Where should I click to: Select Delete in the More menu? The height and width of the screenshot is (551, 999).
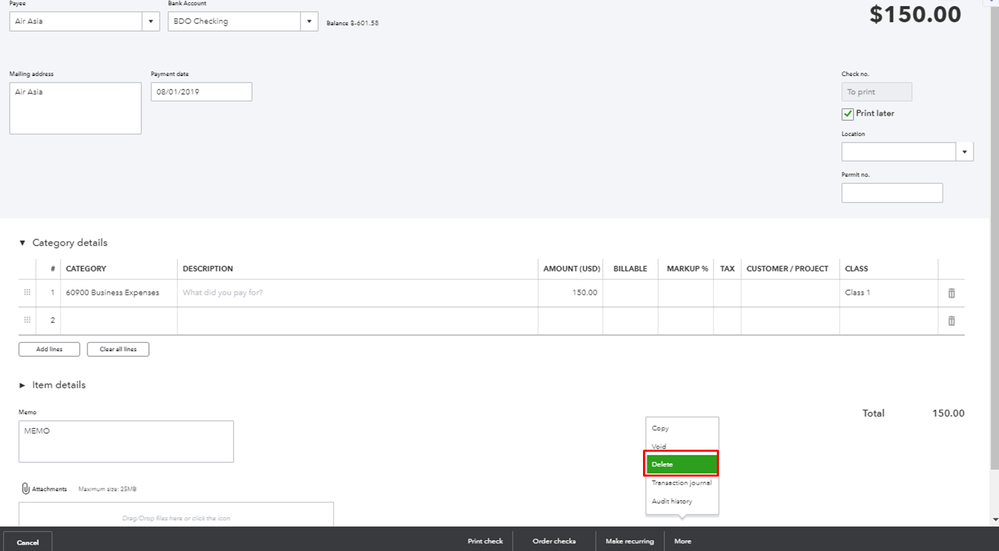[x=681, y=464]
